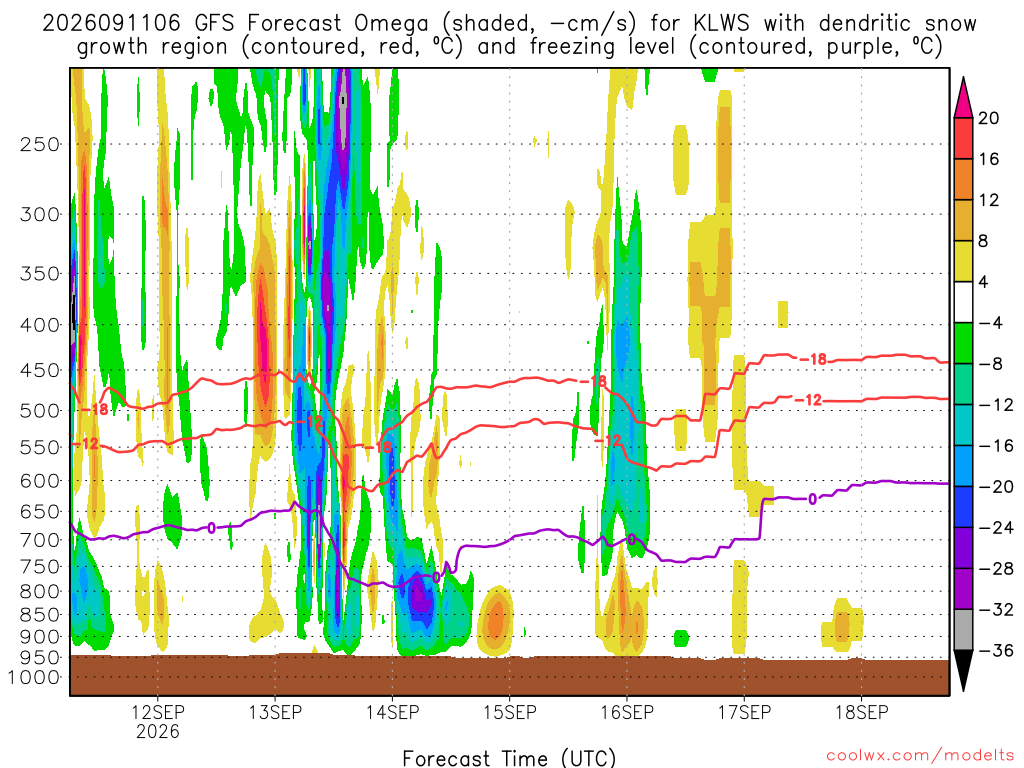
Task: Click the 20 label on the color bar
Action: [989, 118]
